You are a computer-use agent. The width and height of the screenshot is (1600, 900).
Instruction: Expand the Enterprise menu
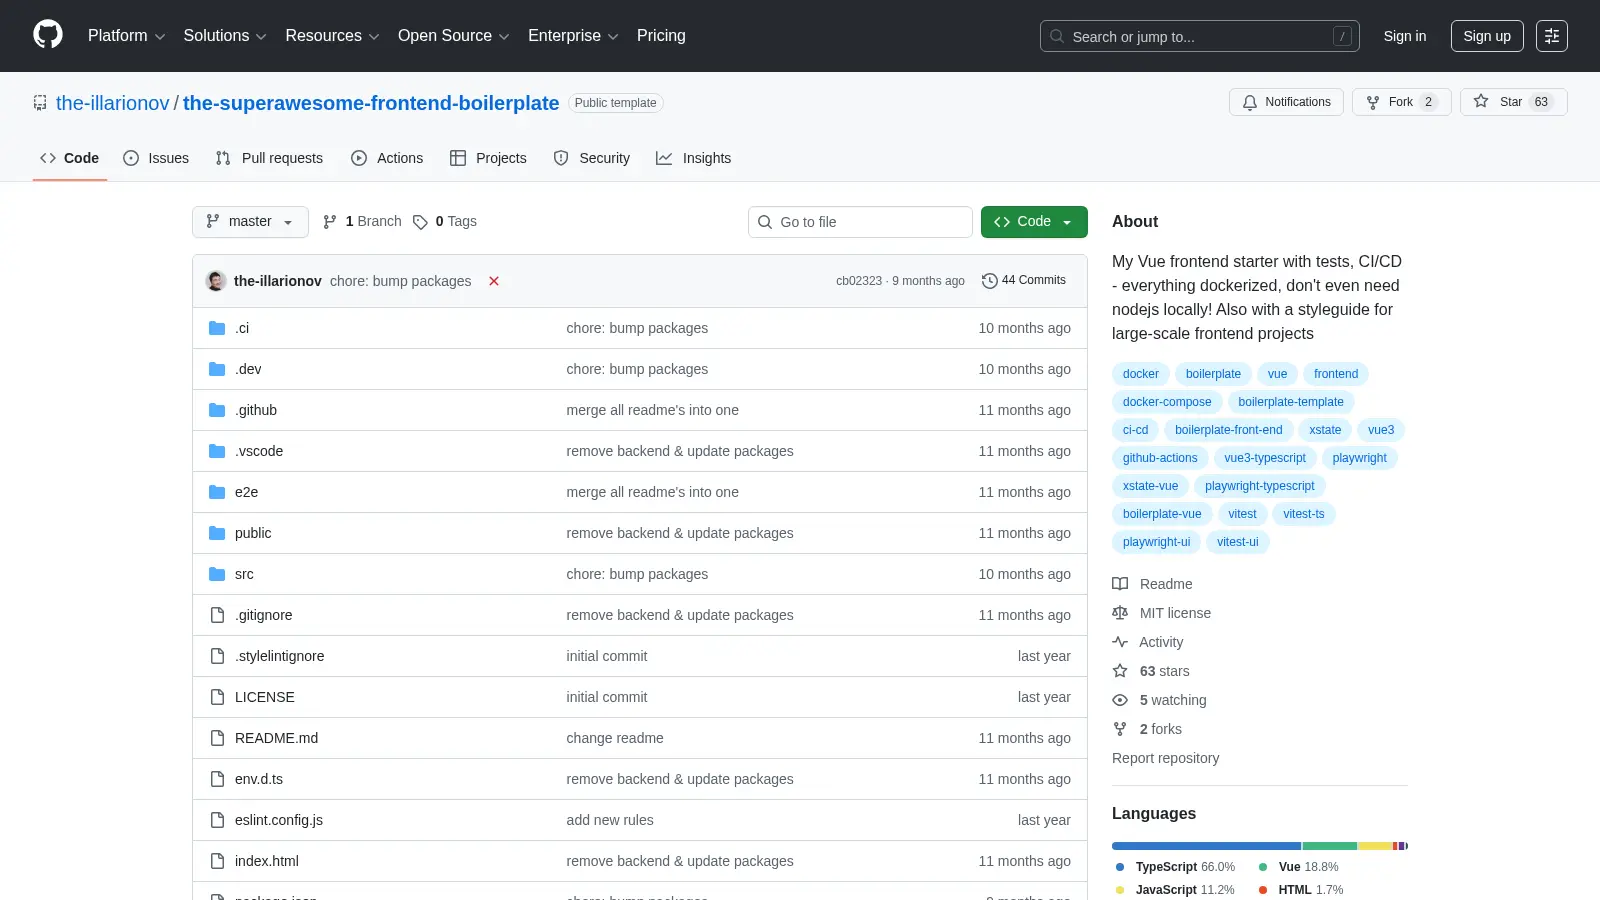573,36
